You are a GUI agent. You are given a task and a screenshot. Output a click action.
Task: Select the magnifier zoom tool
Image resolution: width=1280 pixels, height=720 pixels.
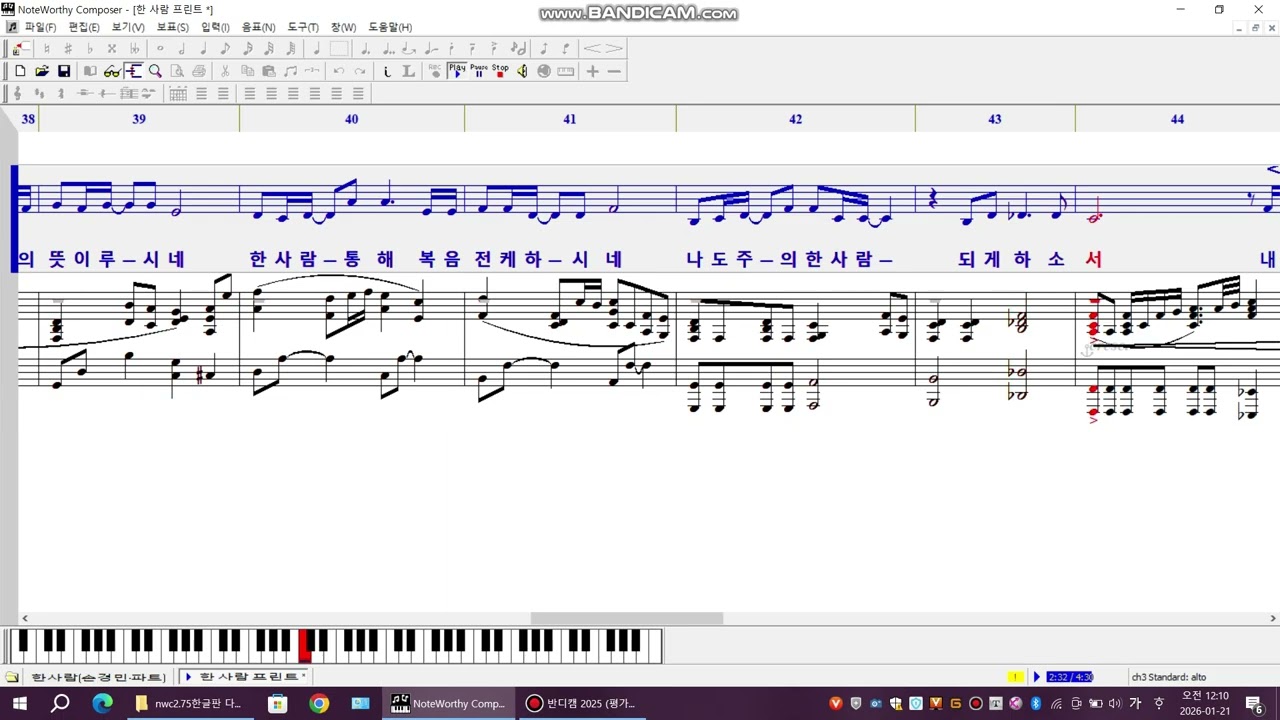tap(155, 71)
